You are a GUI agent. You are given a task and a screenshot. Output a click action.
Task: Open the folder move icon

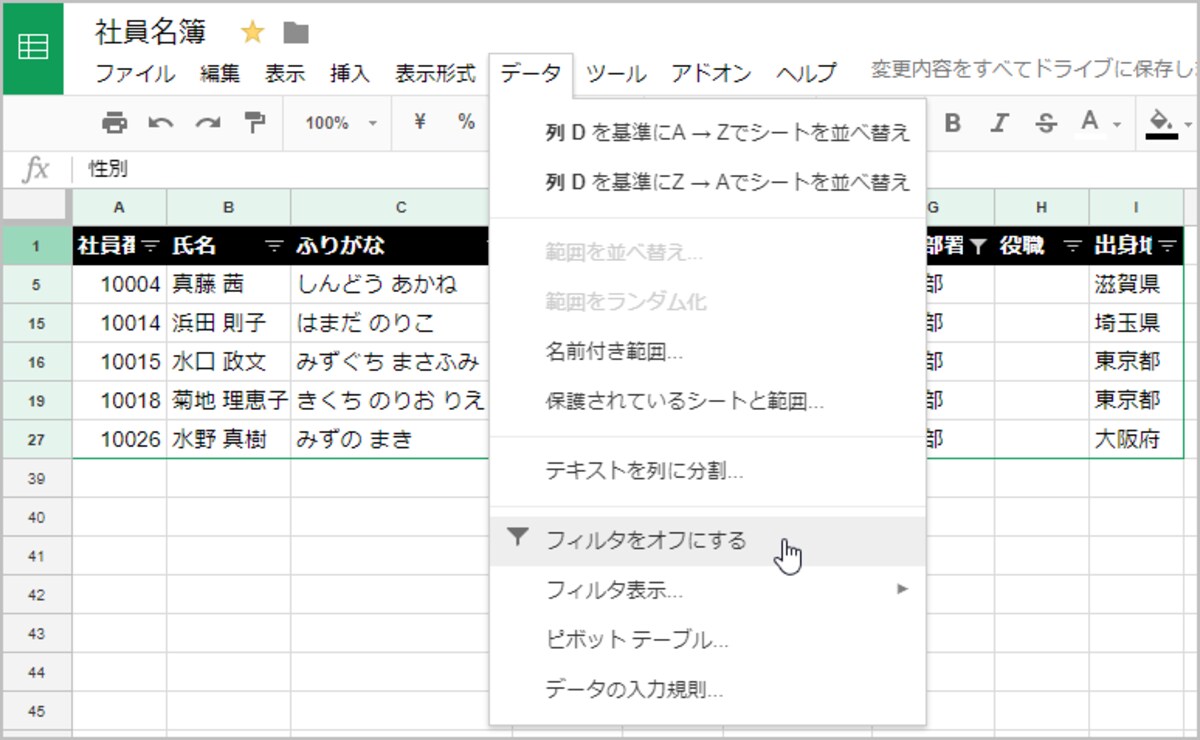tap(295, 33)
